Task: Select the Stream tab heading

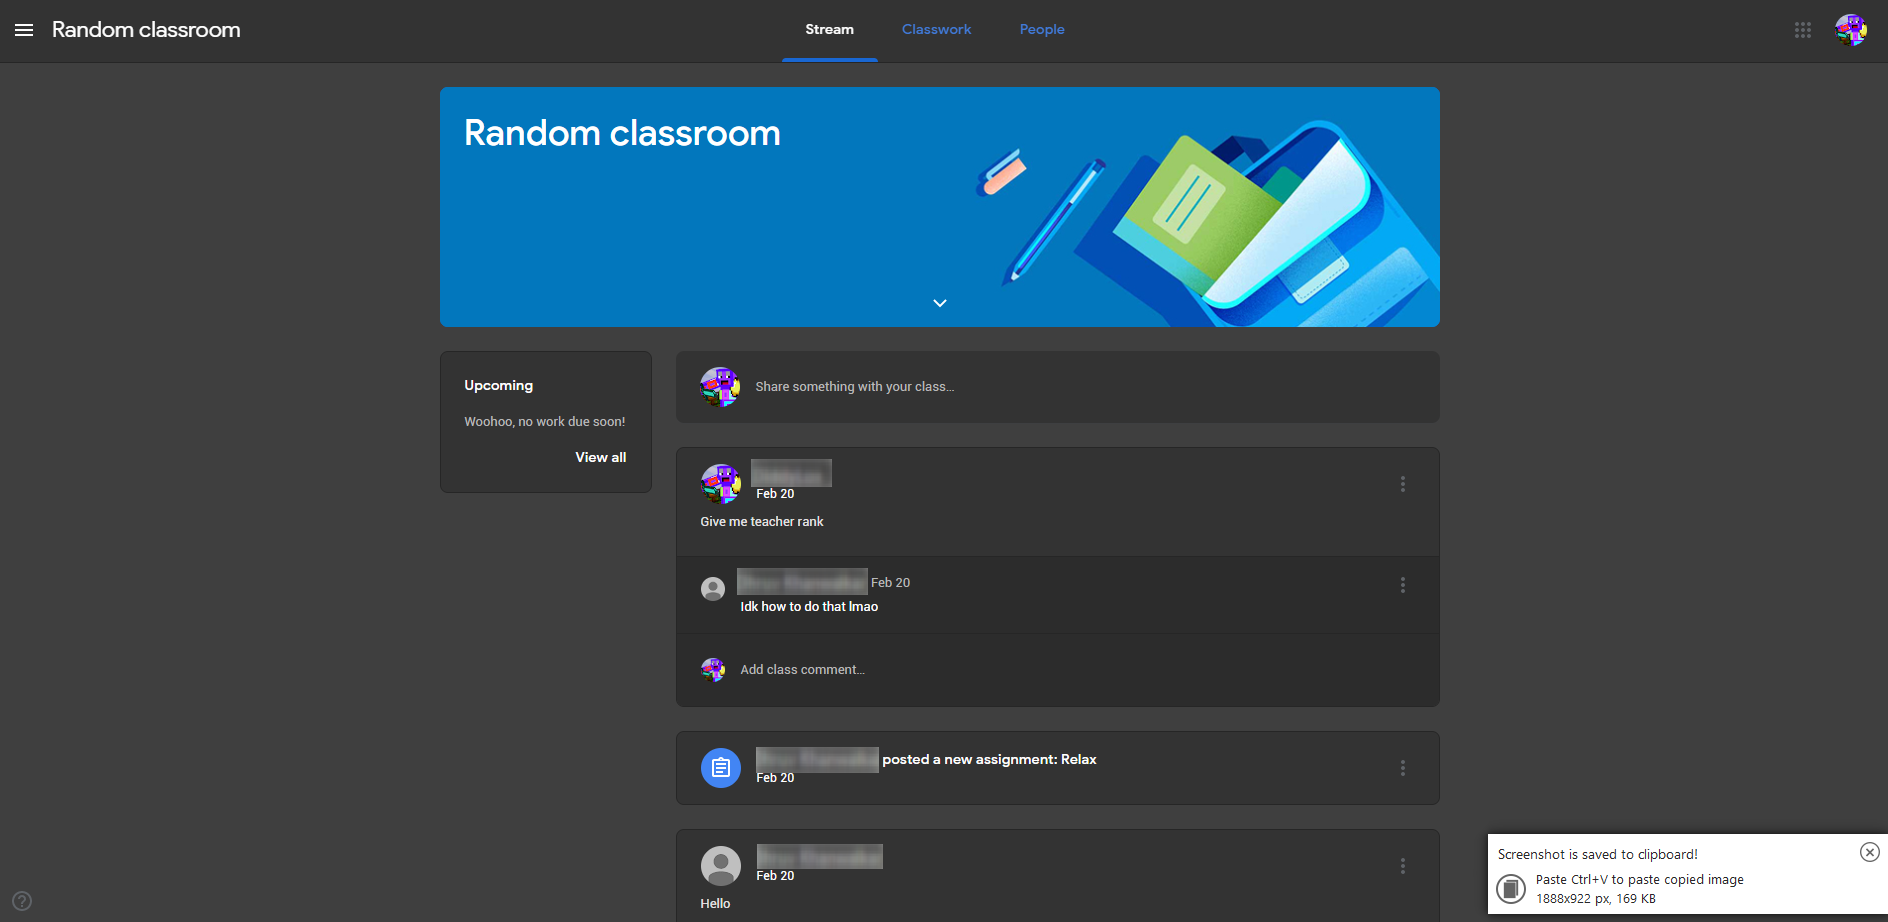Action: 829,29
